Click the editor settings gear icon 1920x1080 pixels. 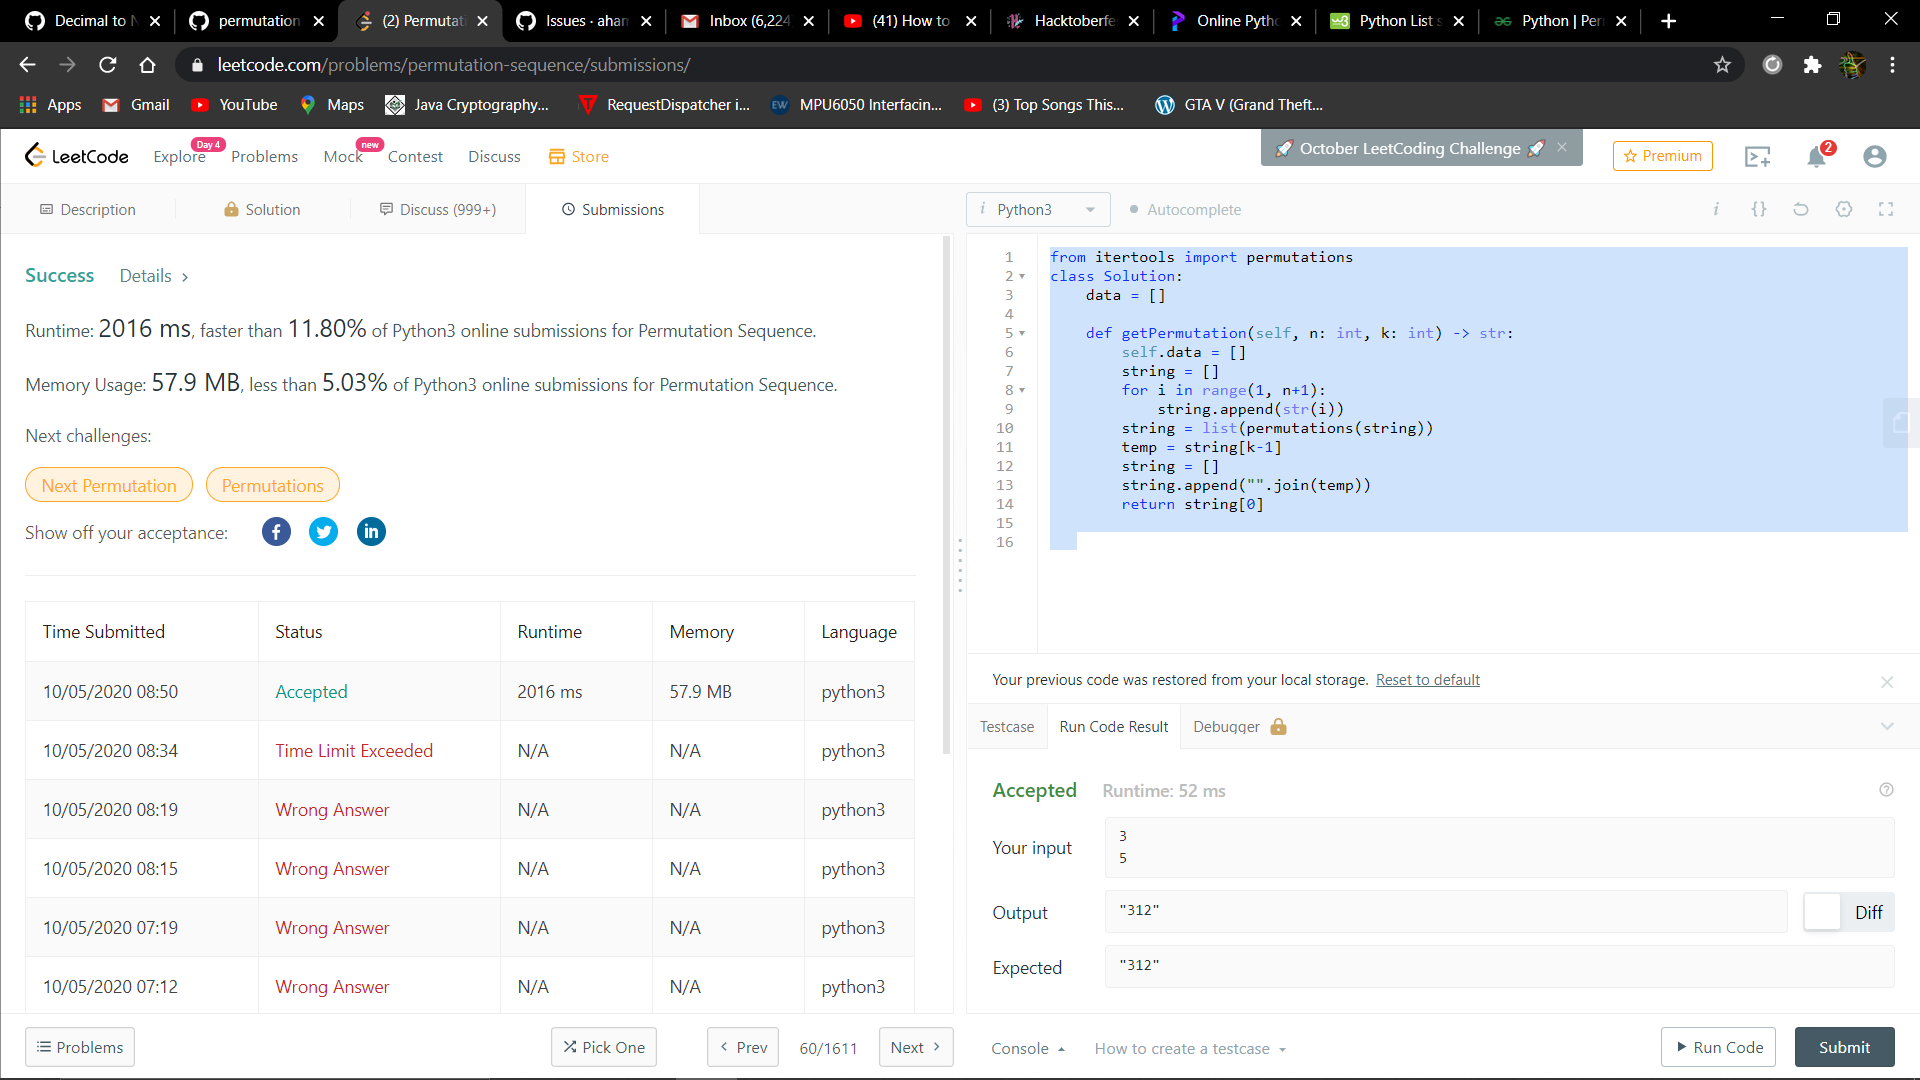tap(1843, 210)
